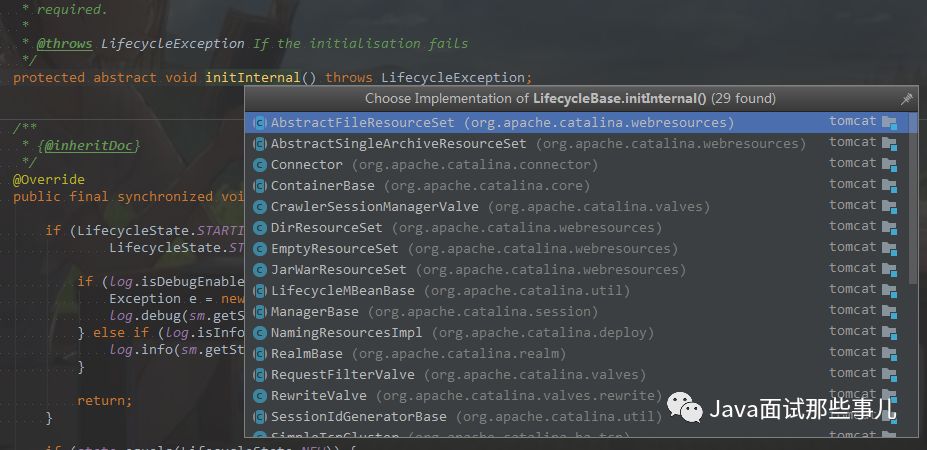This screenshot has height=450, width=927.
Task: Click class icon beside JarWarResourceSet
Action: (260, 270)
